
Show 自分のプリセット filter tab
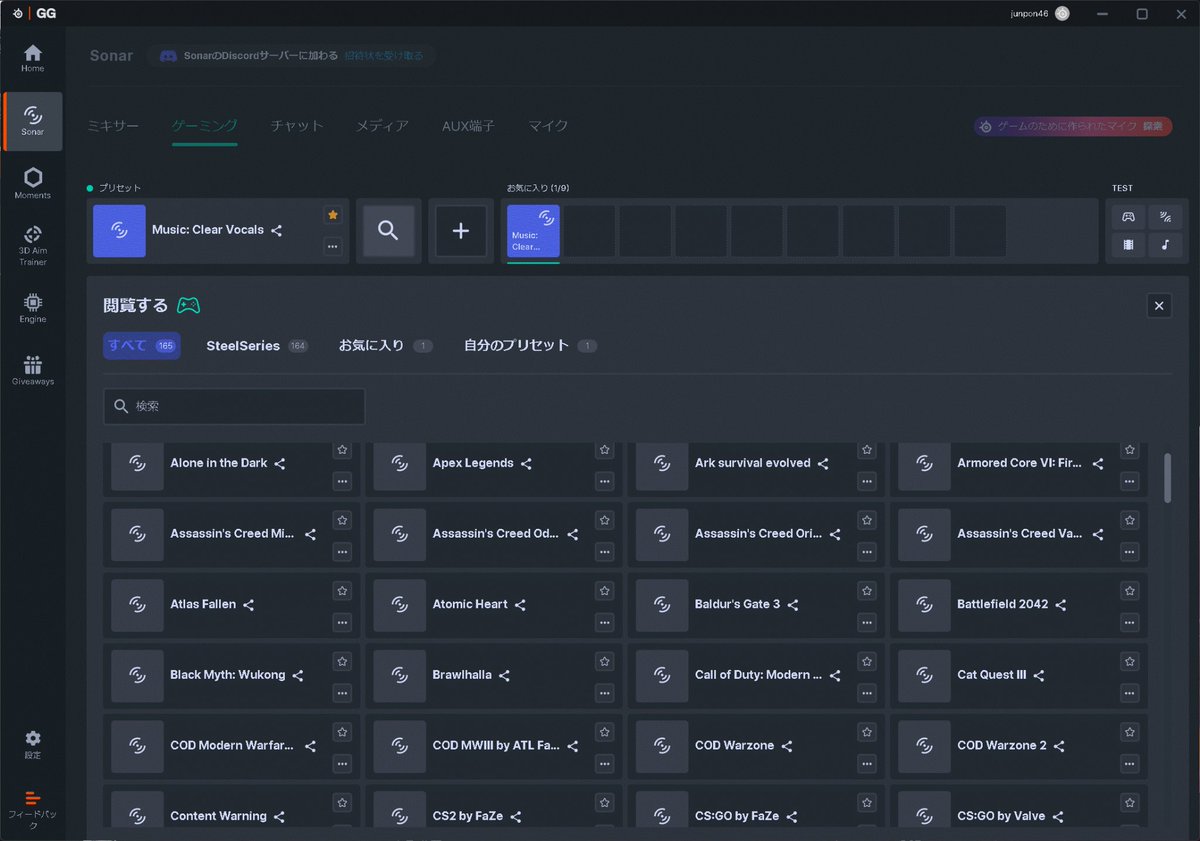[x=530, y=346]
